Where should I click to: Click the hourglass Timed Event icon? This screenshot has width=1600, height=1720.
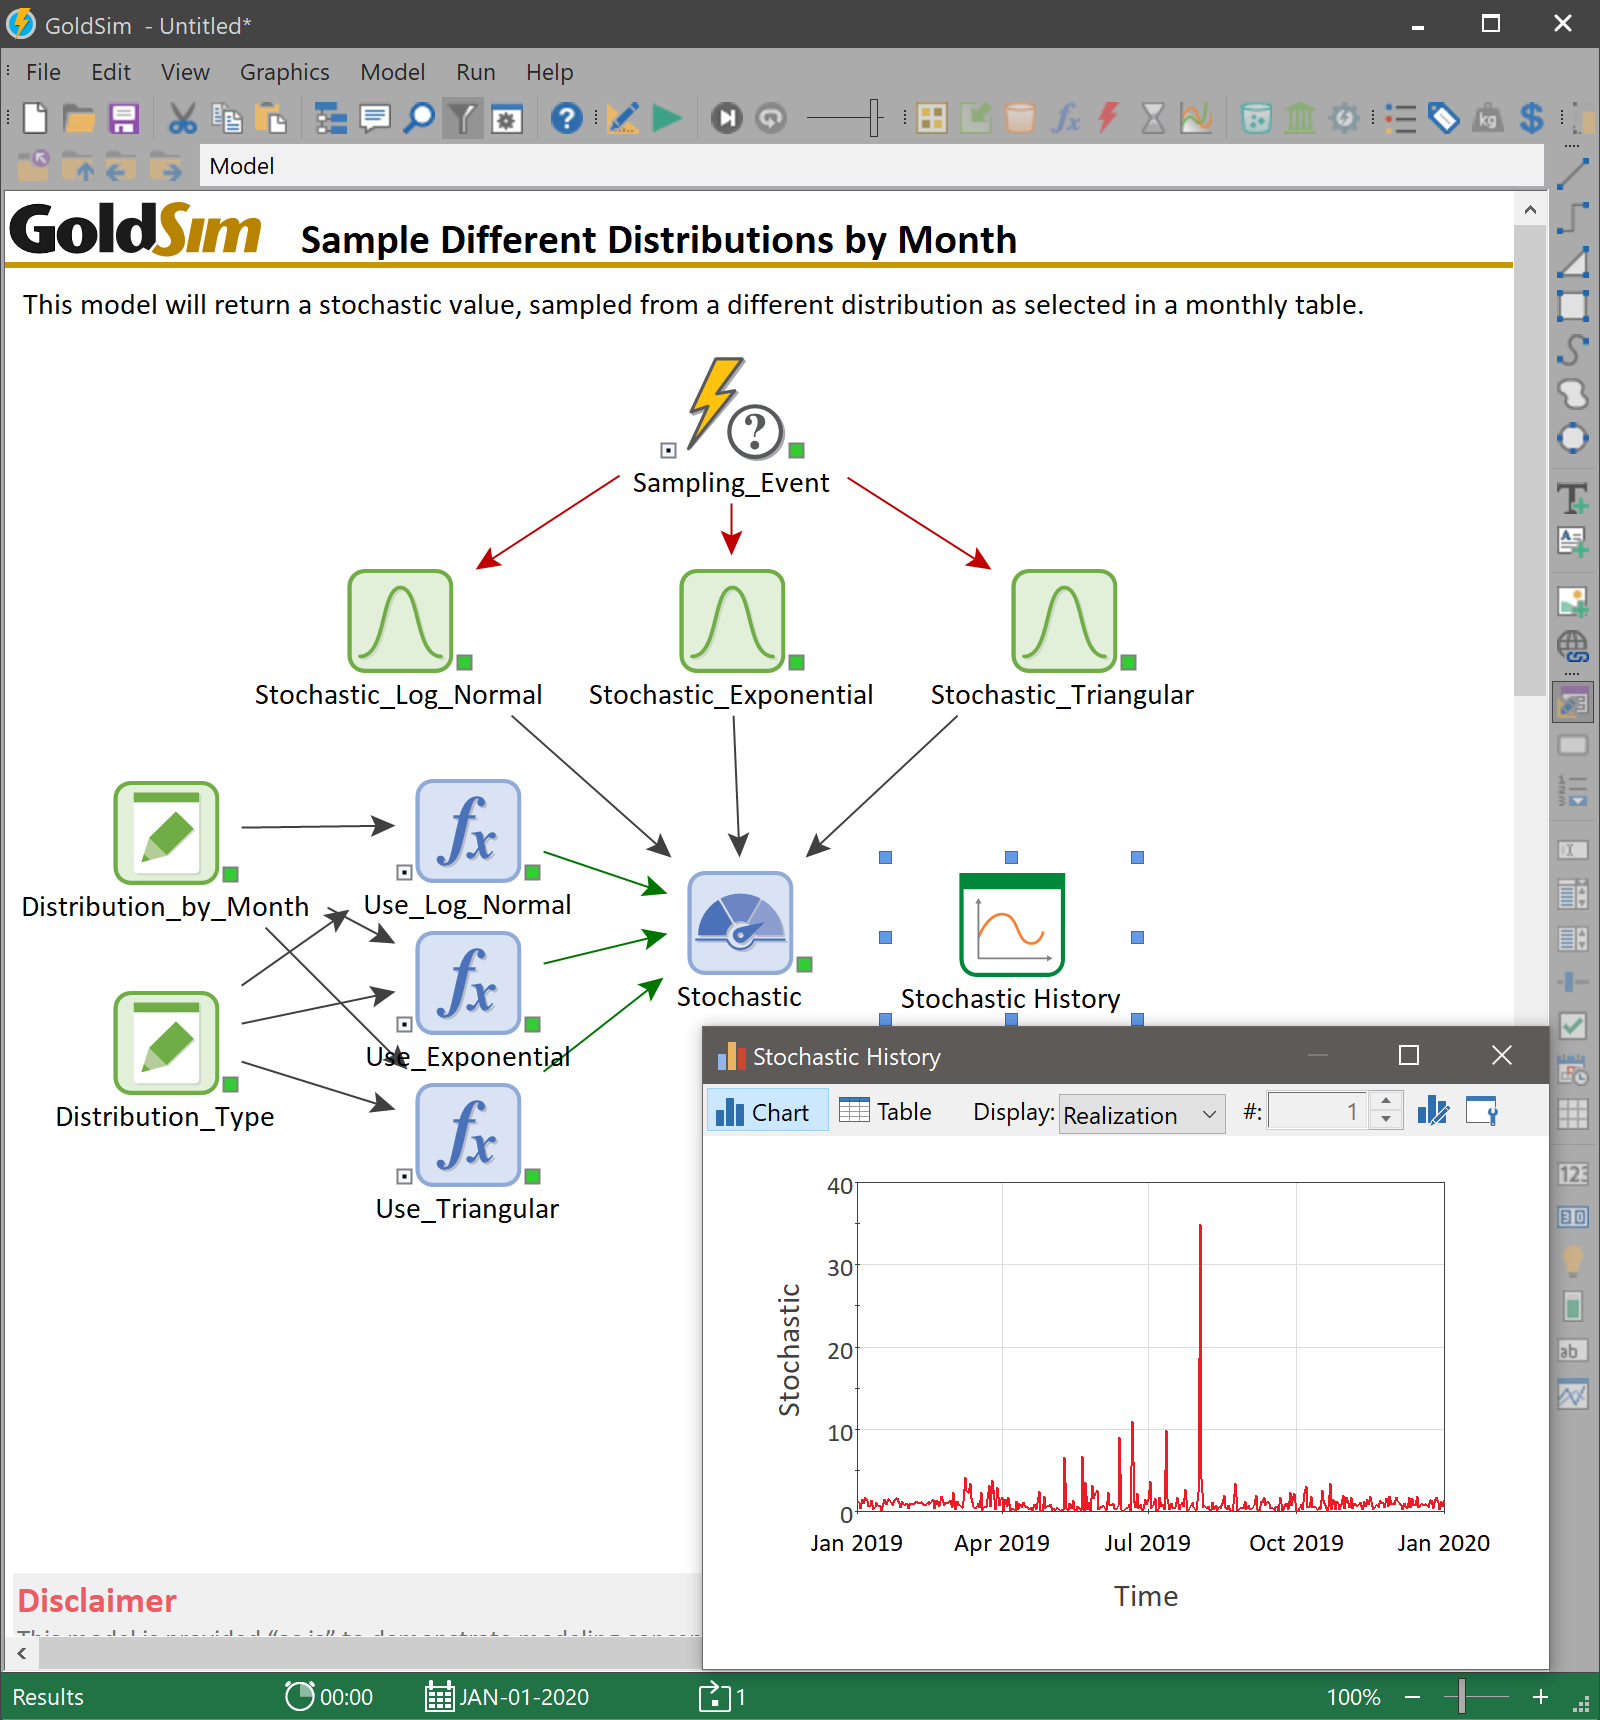click(x=1152, y=118)
